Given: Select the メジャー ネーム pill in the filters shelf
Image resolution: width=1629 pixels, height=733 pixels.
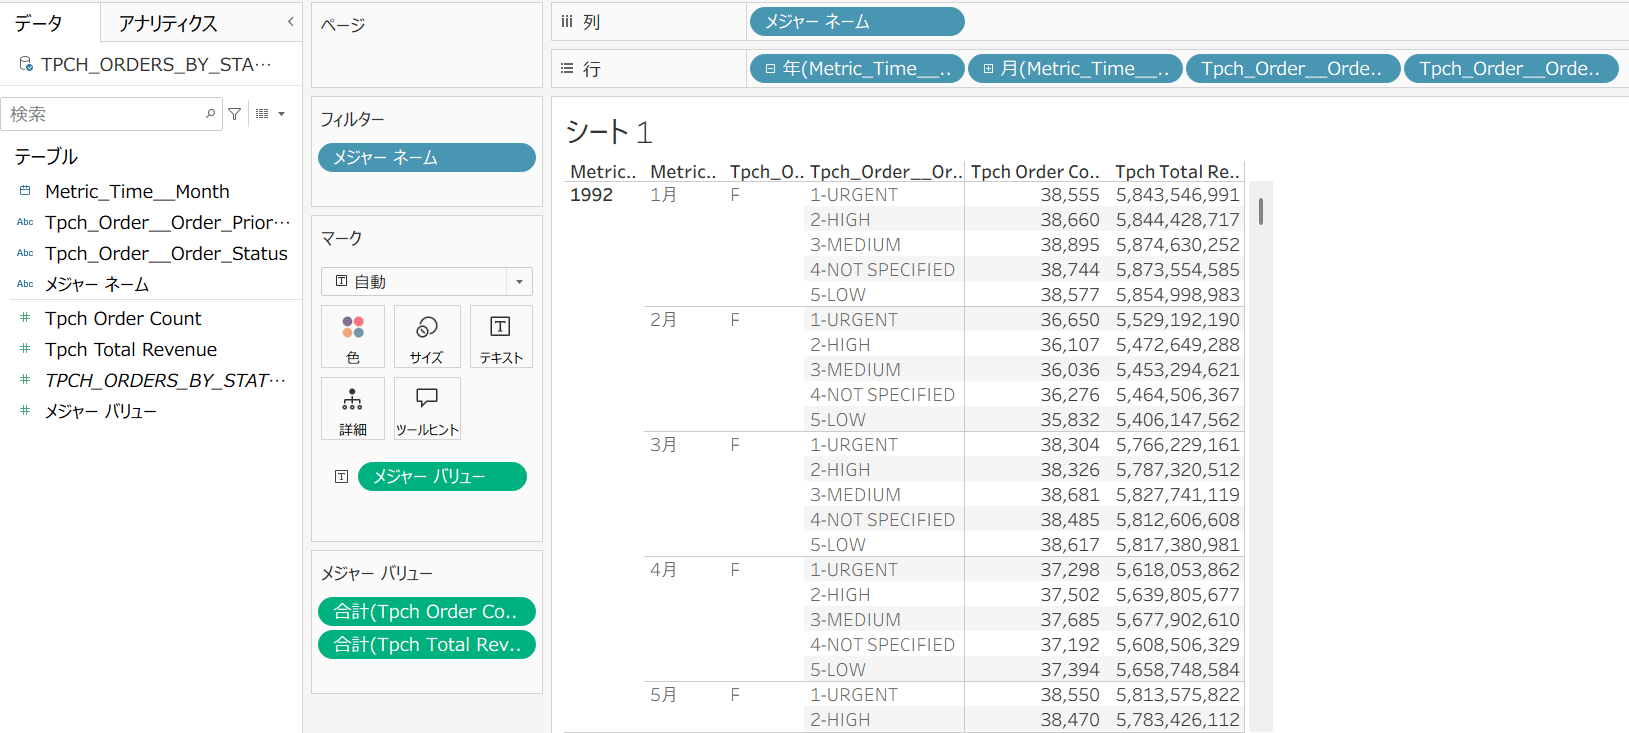Looking at the screenshot, I should pos(426,158).
